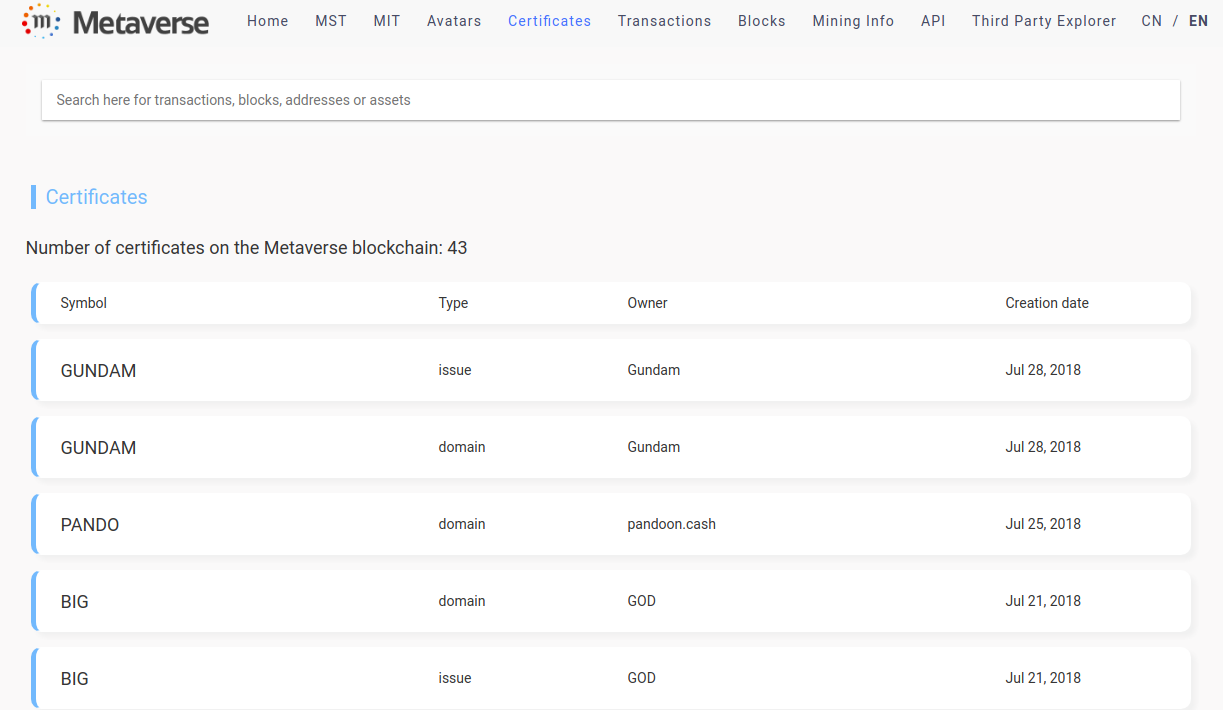Screen dimensions: 1223x710
Task: Click Jul 28, 2018 in GUNDAM issue row
Action: 1043,370
